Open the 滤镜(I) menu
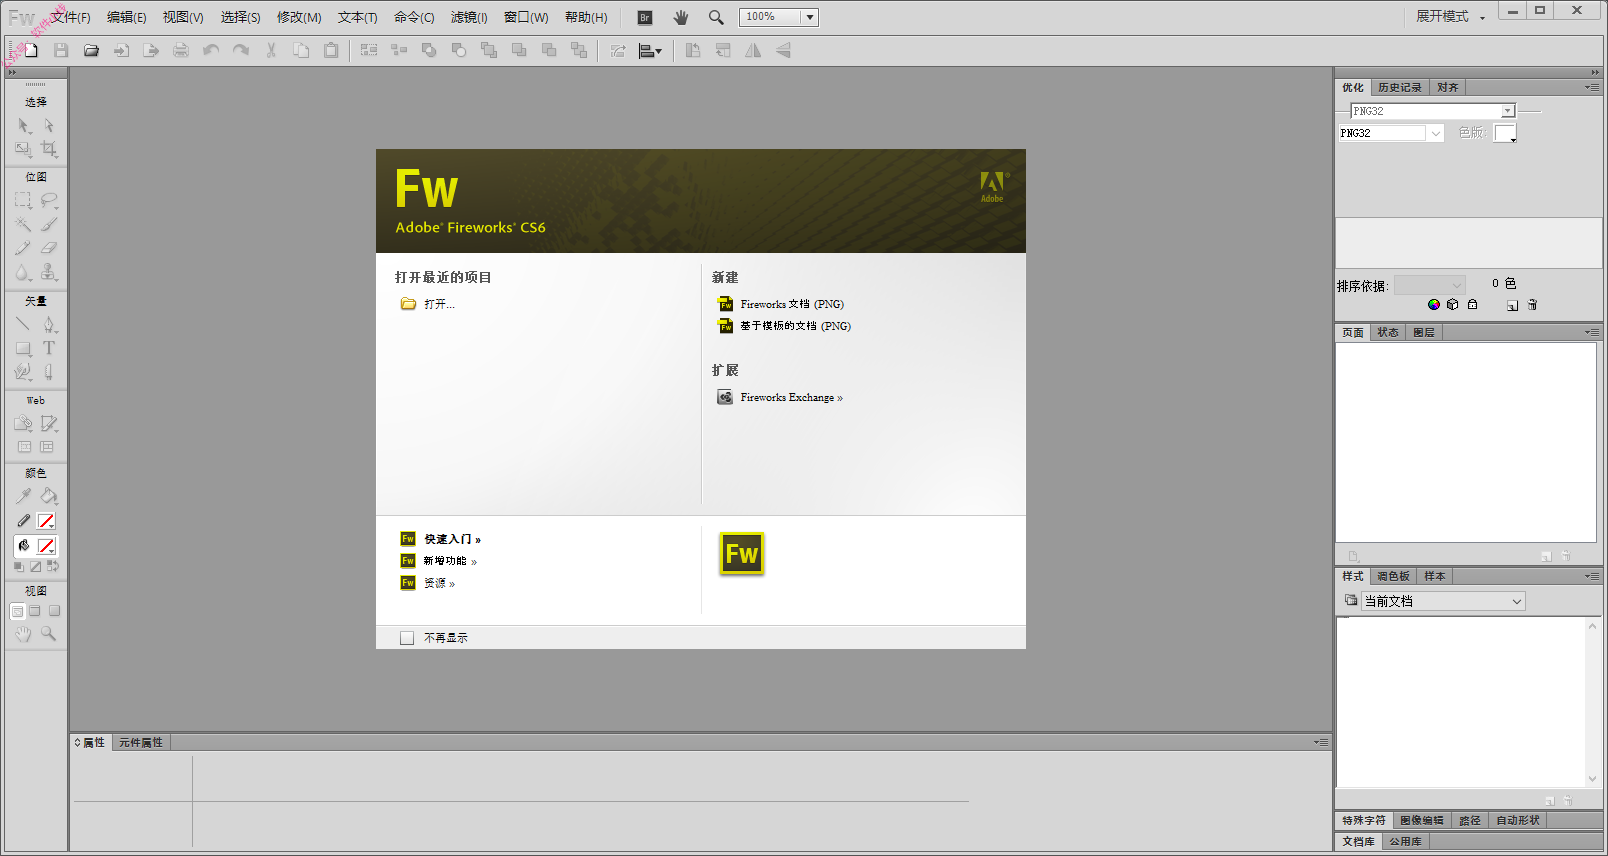Image resolution: width=1608 pixels, height=856 pixels. (x=469, y=17)
